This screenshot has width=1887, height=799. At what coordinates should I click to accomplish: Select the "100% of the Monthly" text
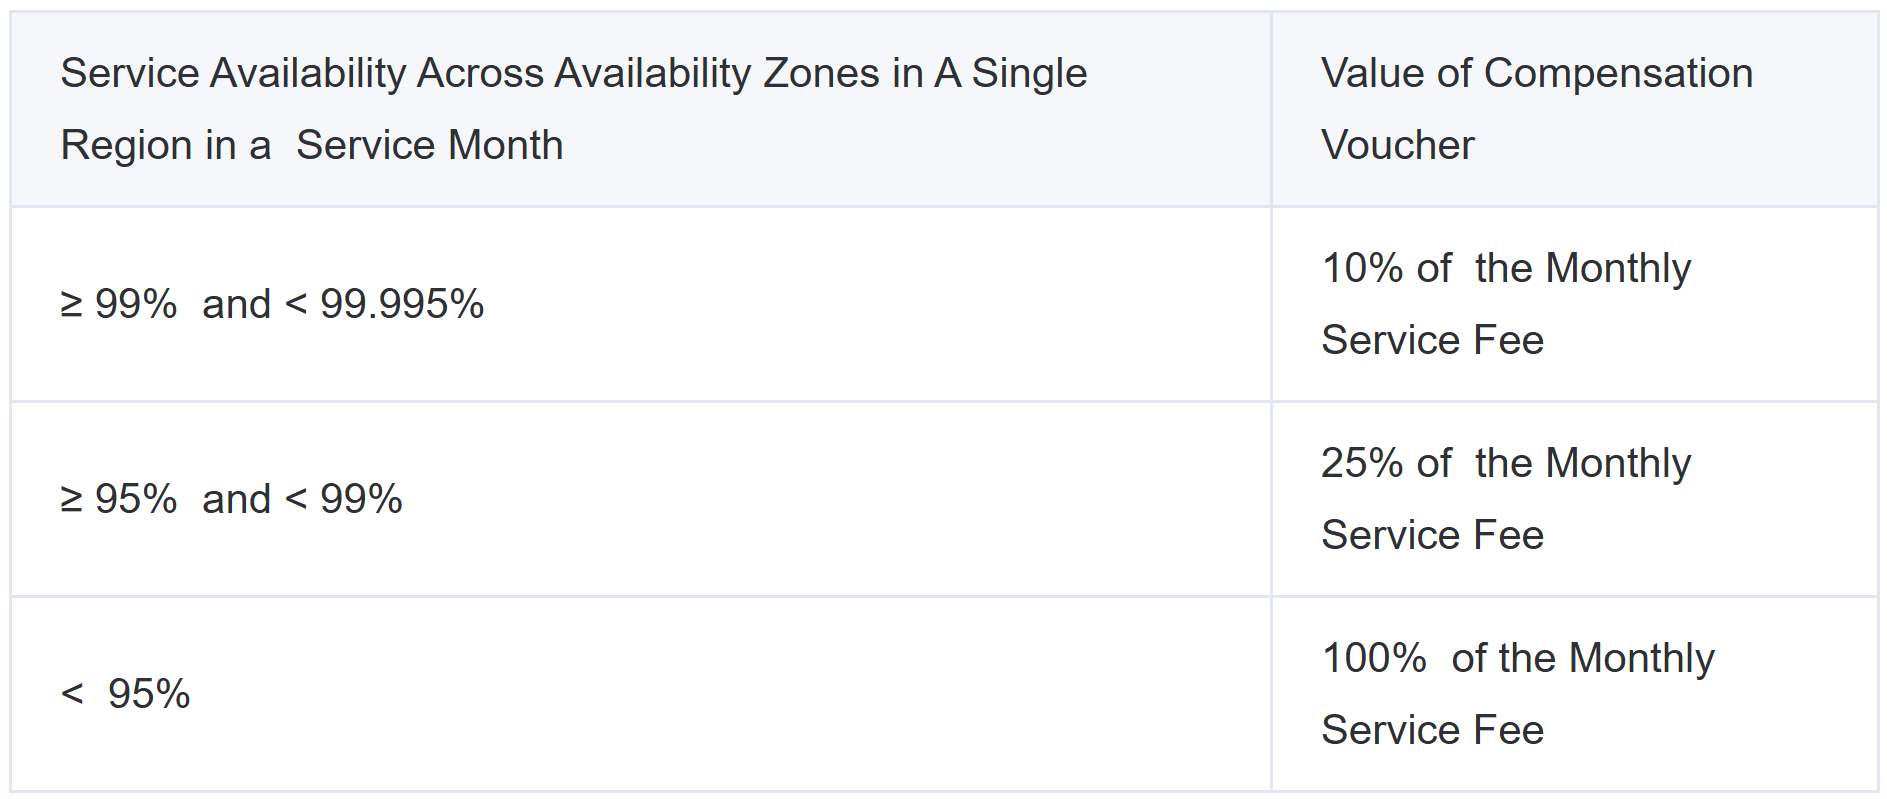click(1517, 659)
